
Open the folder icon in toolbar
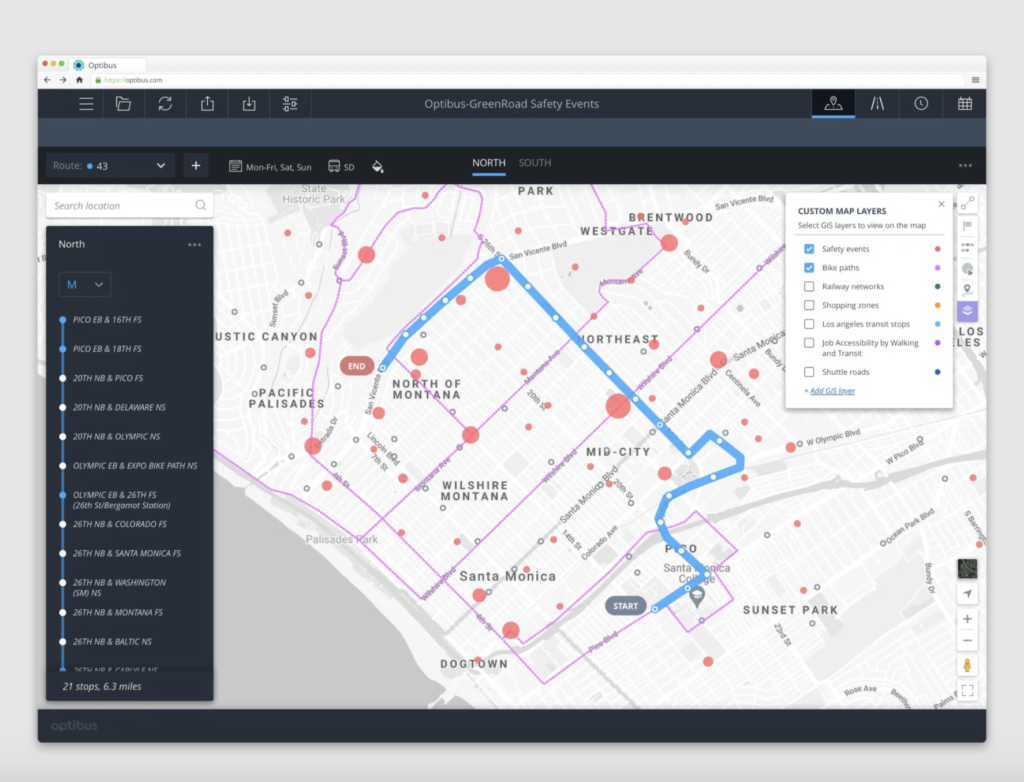[123, 104]
